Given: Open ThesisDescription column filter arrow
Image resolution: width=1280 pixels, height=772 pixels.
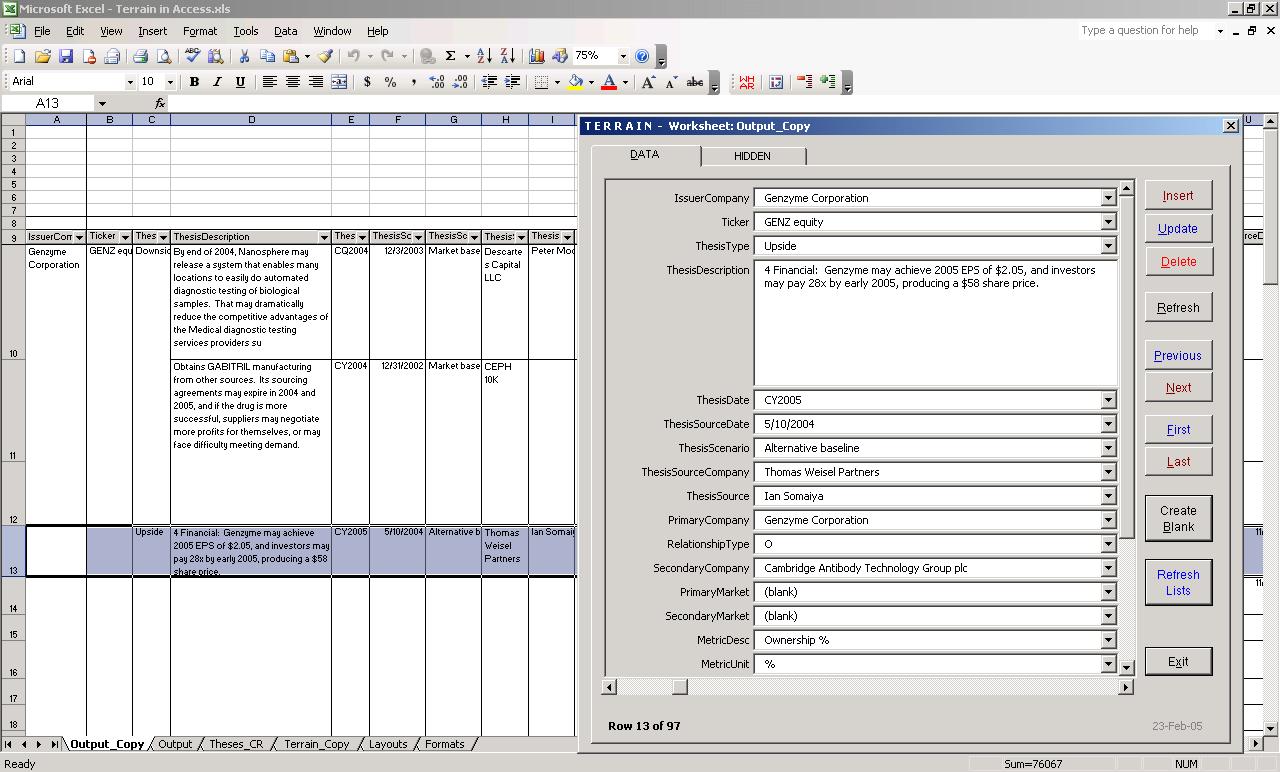Looking at the screenshot, I should click(x=324, y=237).
